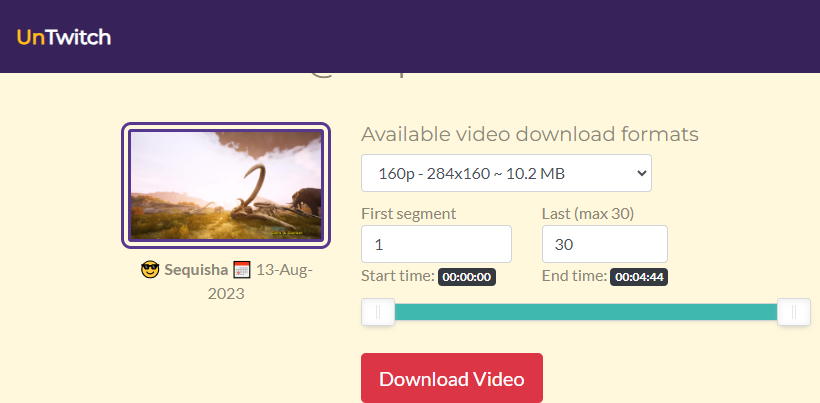The width and height of the screenshot is (820, 403).
Task: Click the 'Available video download formats' heading
Action: [x=529, y=135]
